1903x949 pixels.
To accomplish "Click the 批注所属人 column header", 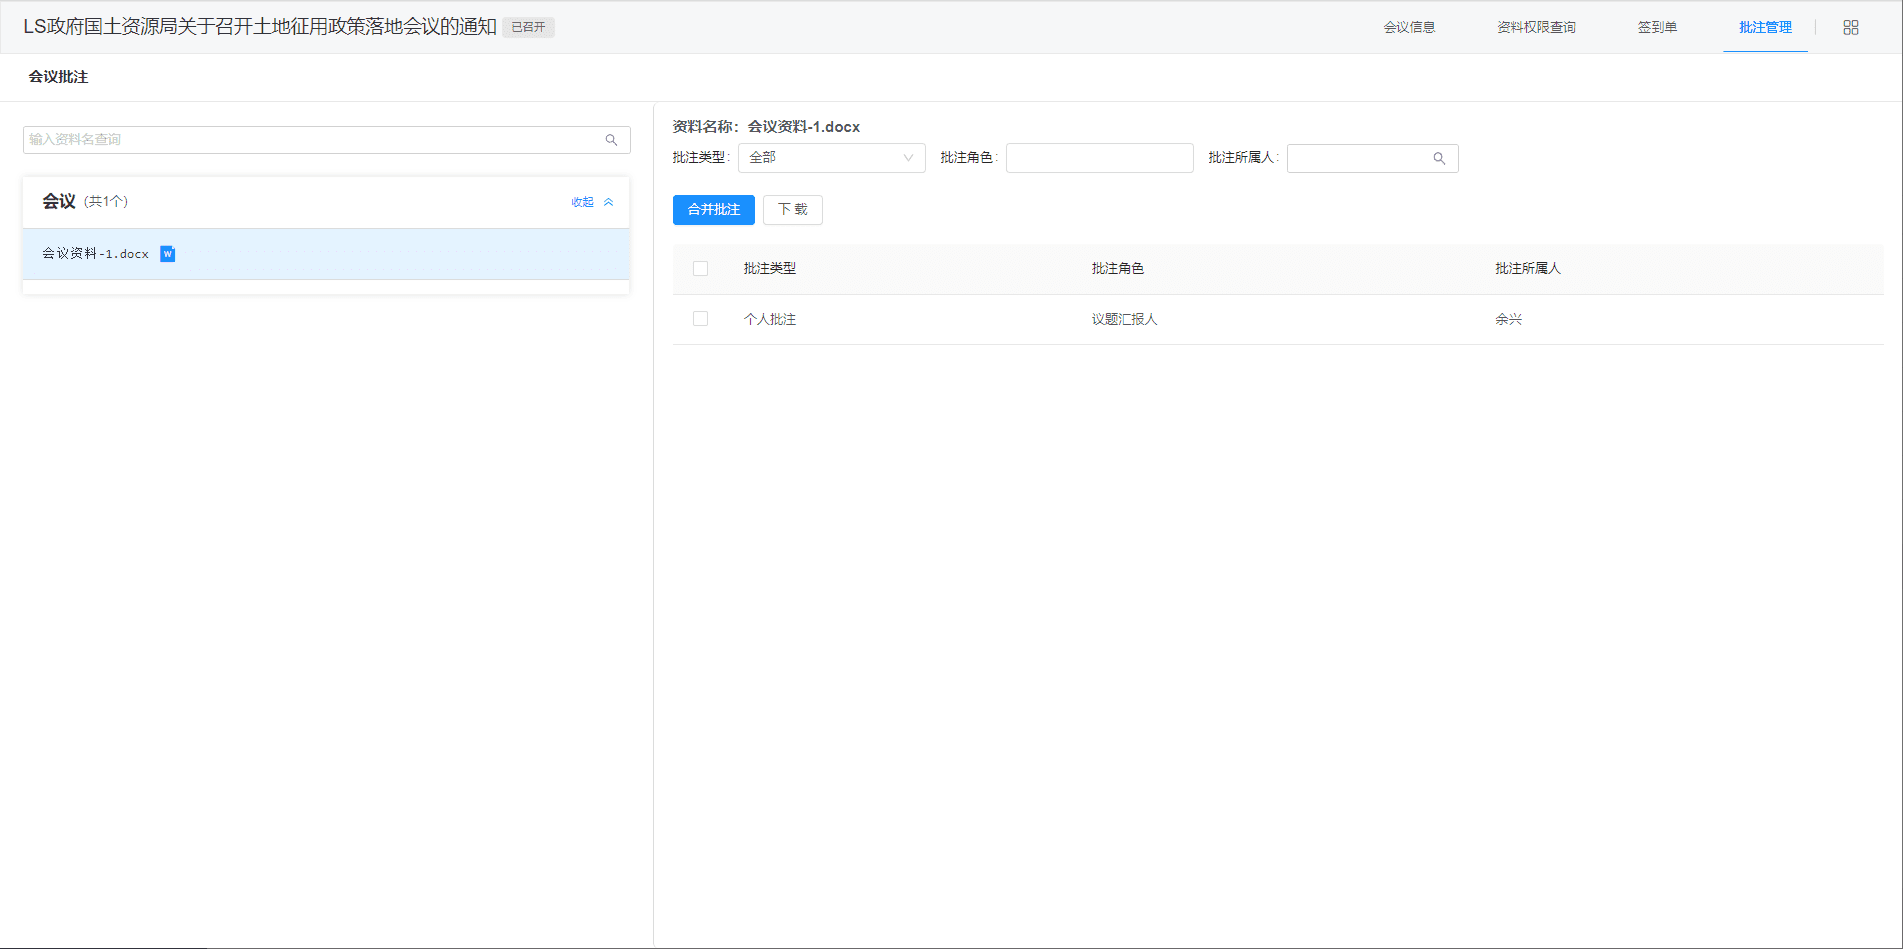I will click(1528, 269).
